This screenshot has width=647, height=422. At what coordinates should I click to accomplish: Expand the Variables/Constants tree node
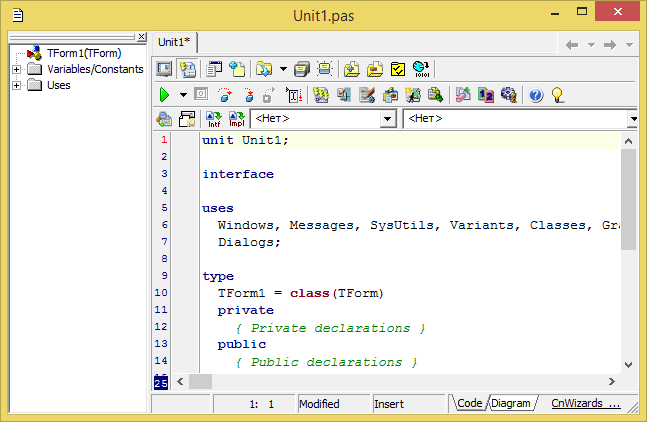(x=17, y=70)
